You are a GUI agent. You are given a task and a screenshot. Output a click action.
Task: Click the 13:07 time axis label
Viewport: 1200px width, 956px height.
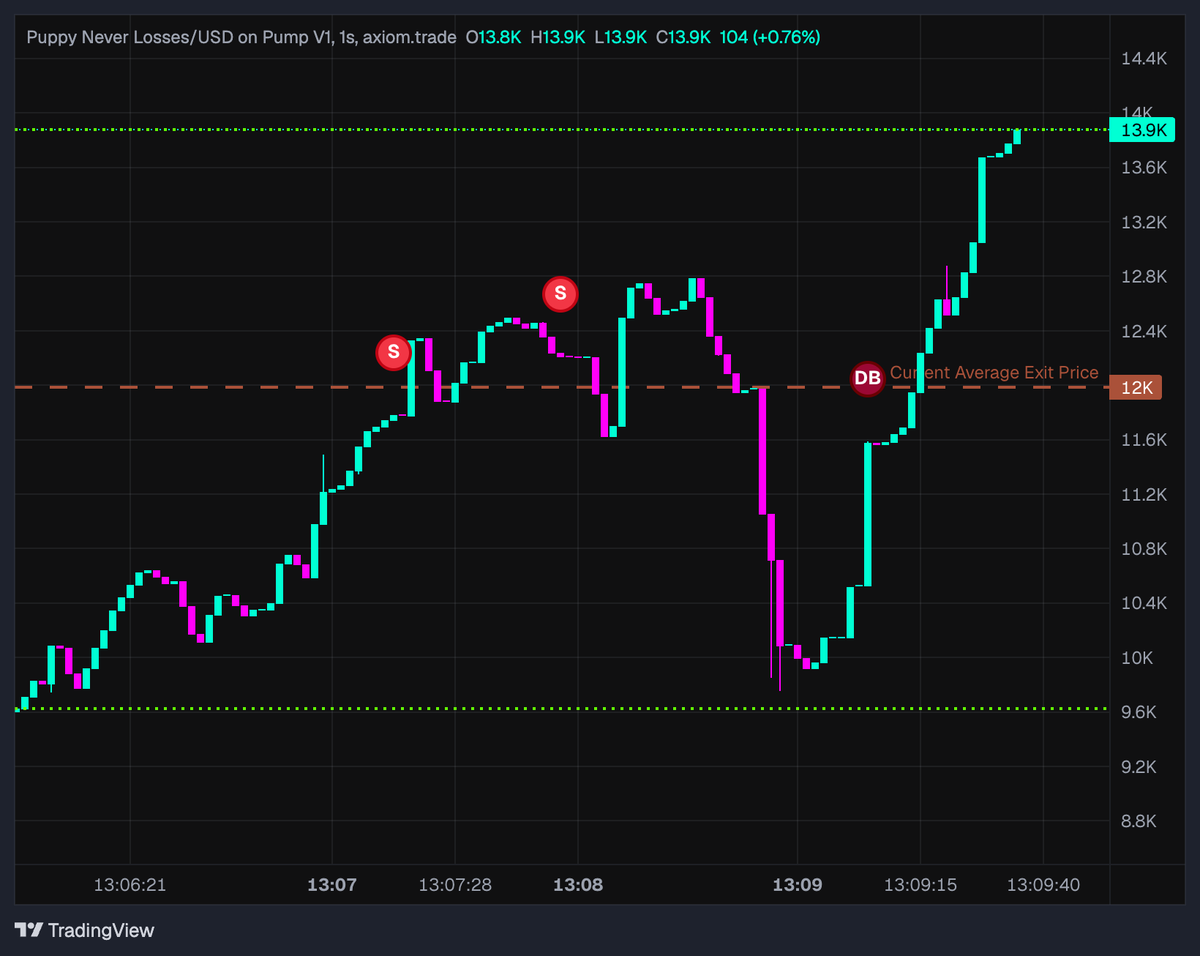(331, 885)
